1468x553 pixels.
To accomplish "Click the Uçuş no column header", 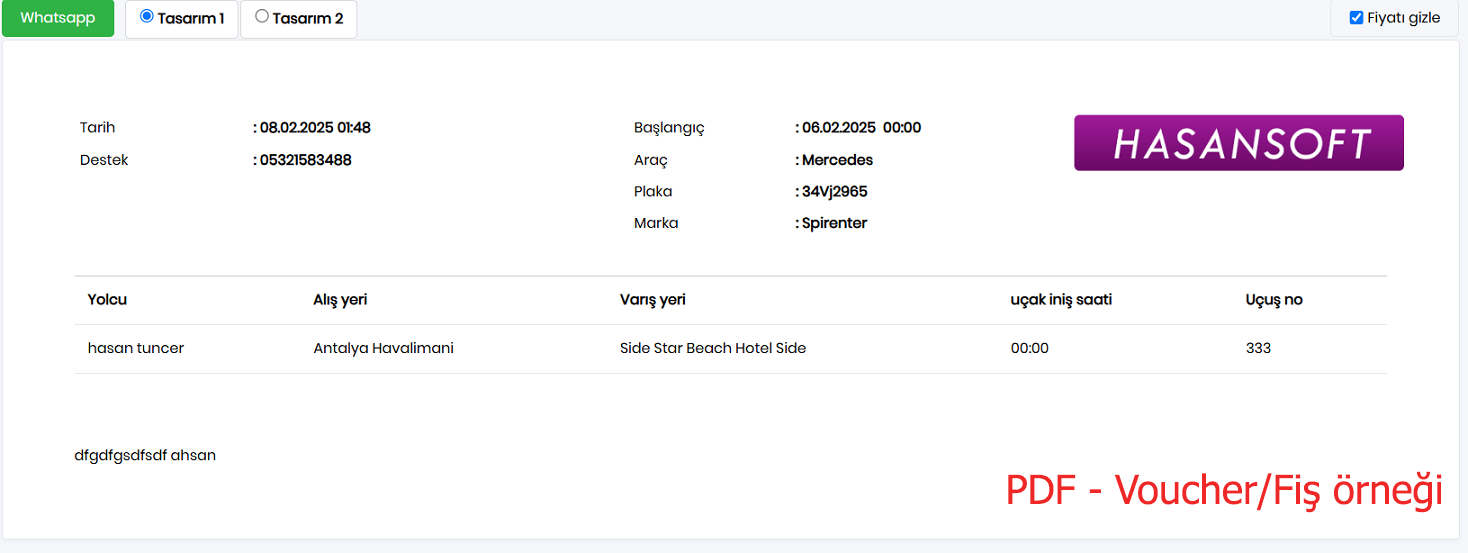I will [x=1274, y=300].
